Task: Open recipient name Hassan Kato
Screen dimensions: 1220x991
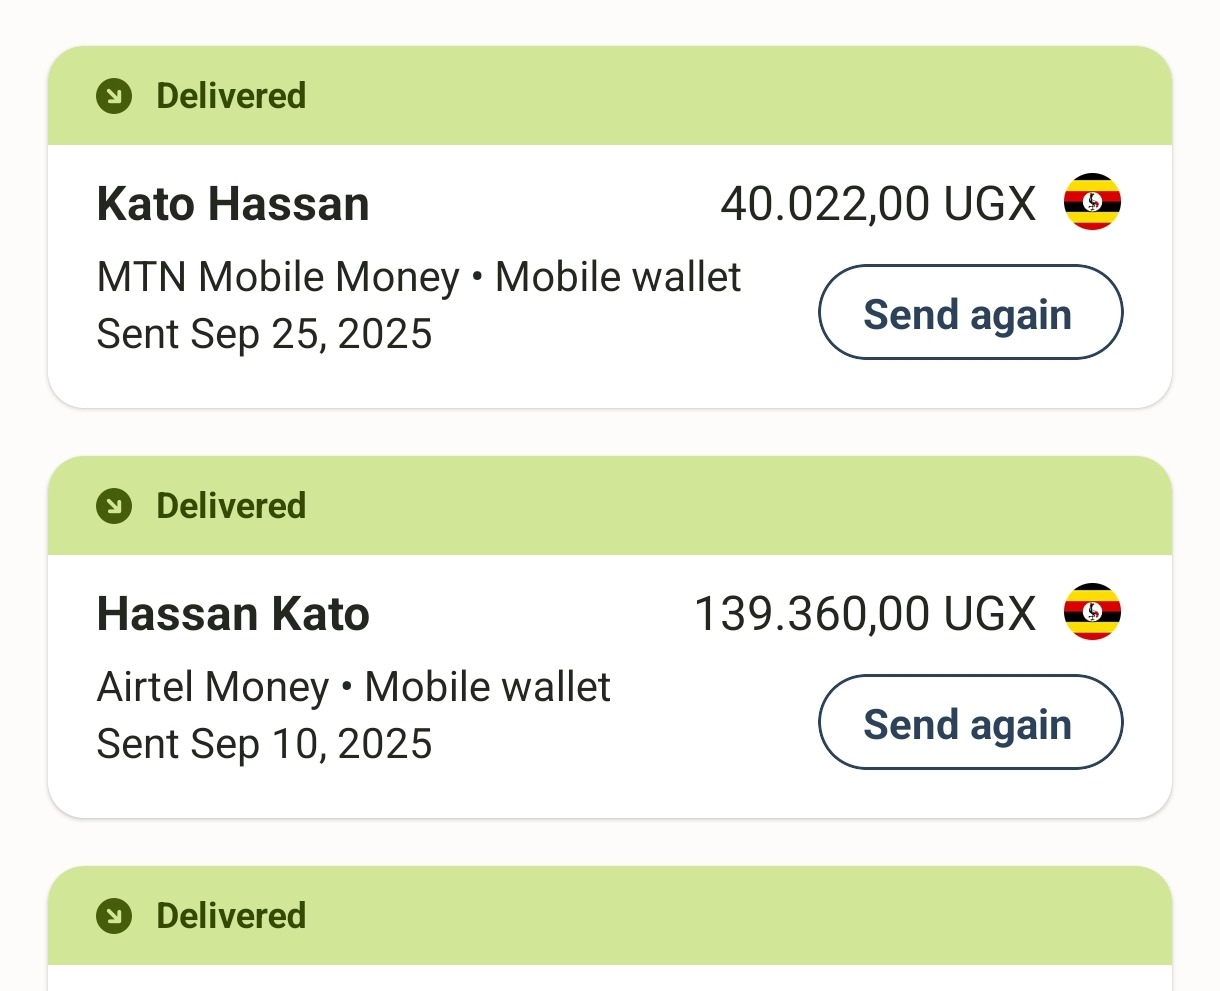Action: tap(233, 614)
